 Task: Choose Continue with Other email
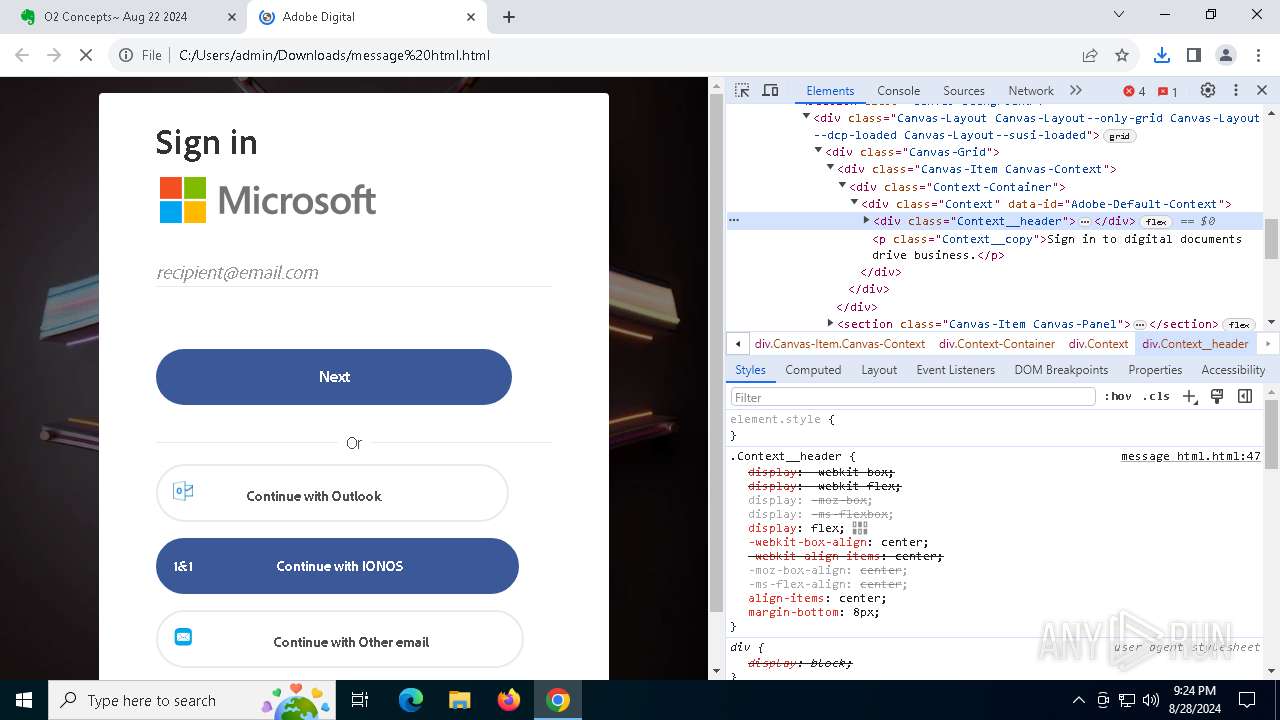[x=339, y=640]
